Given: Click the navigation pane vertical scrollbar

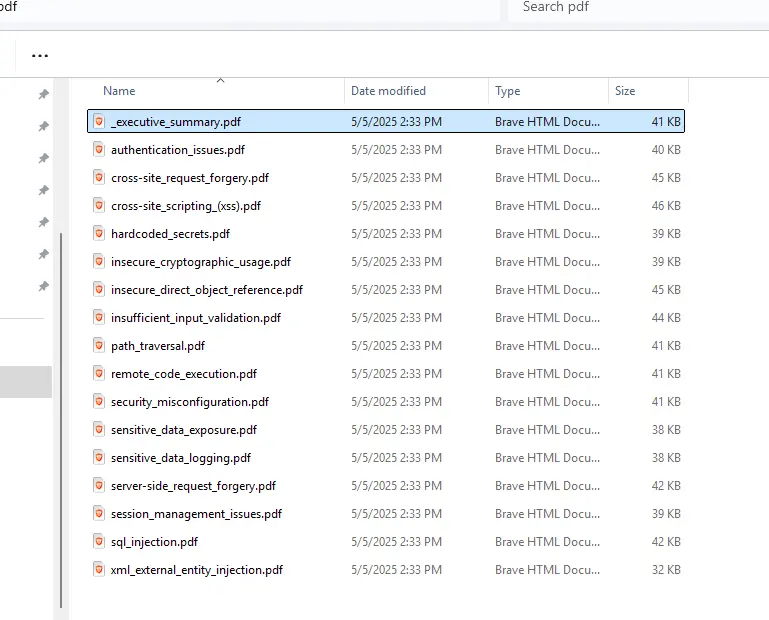Looking at the screenshot, I should pyautogui.click(x=62, y=420).
